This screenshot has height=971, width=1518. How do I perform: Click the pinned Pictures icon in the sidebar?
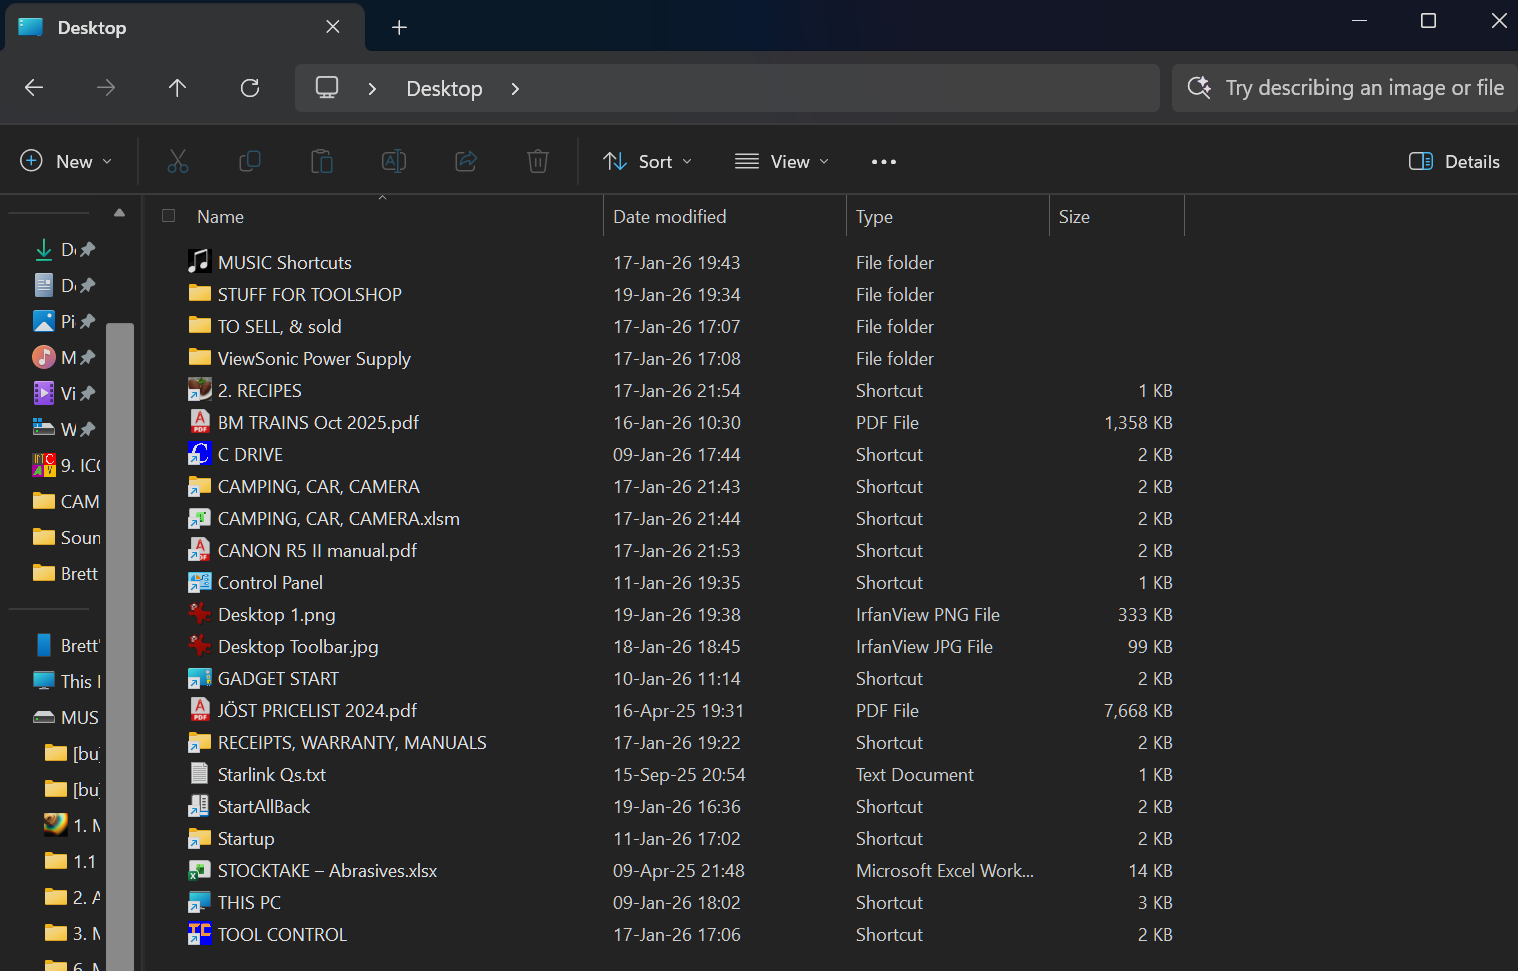pos(44,321)
